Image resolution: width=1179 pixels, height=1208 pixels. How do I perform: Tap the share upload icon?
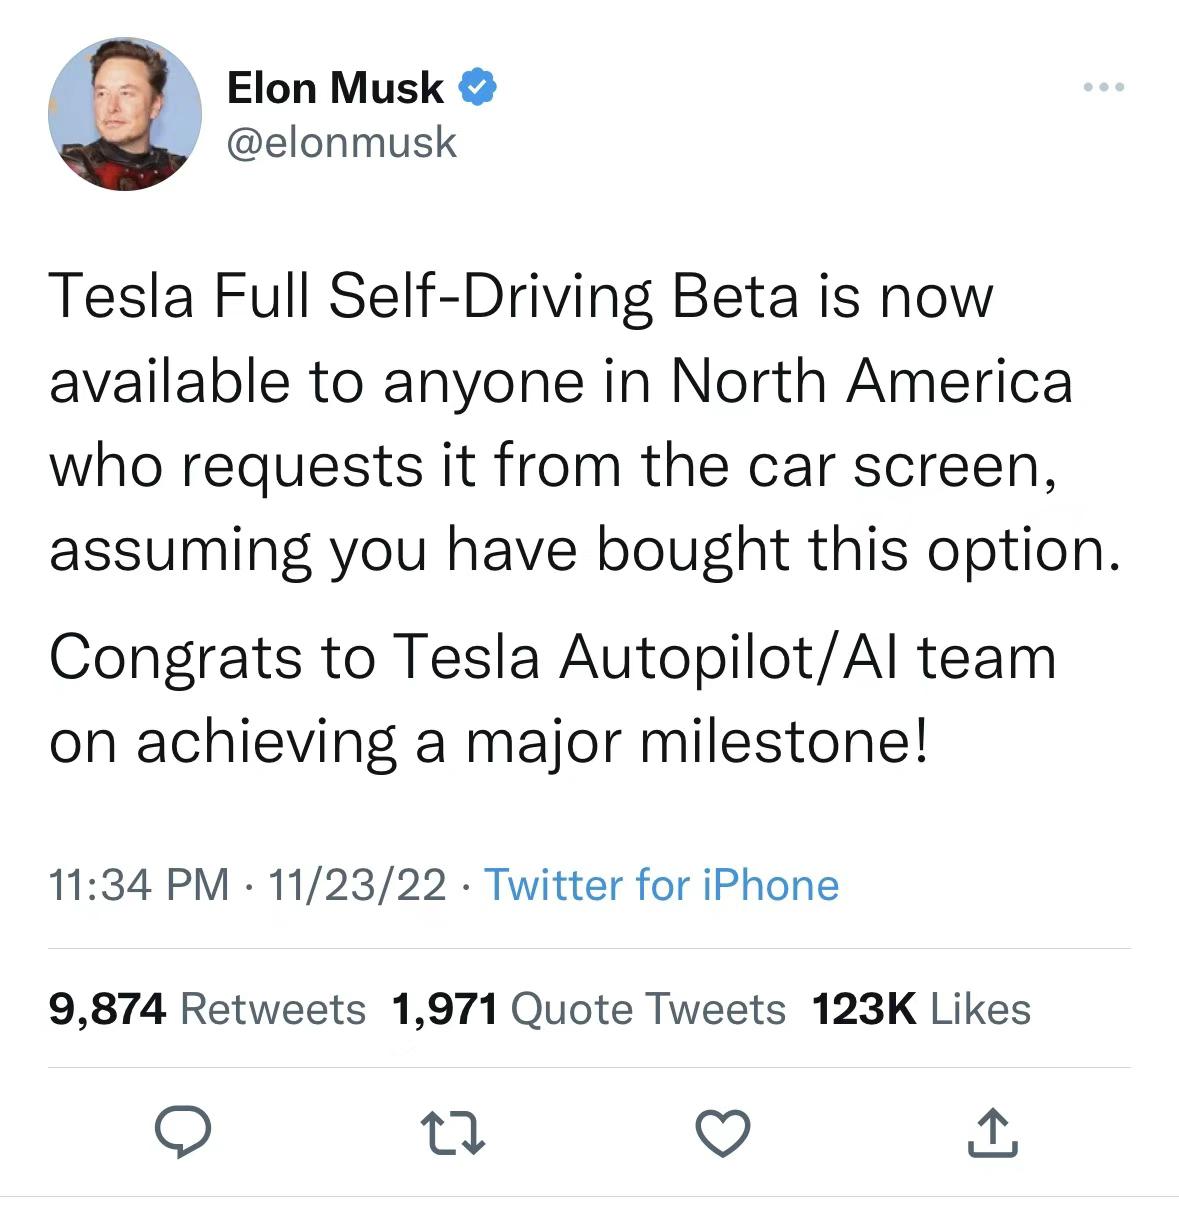992,1133
